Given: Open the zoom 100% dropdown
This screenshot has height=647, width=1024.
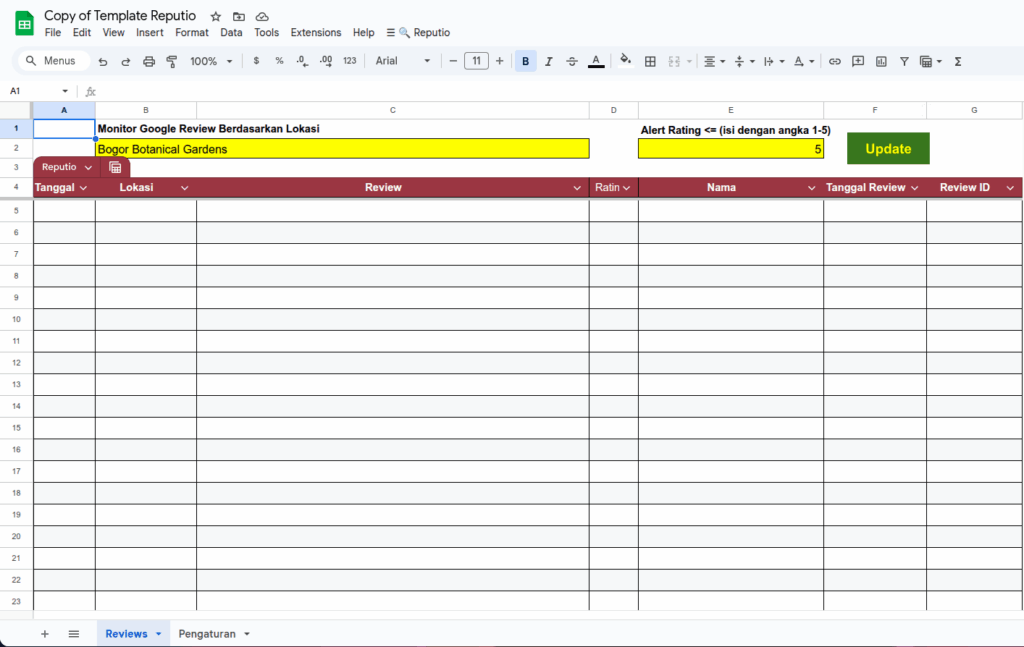Looking at the screenshot, I should 210,61.
